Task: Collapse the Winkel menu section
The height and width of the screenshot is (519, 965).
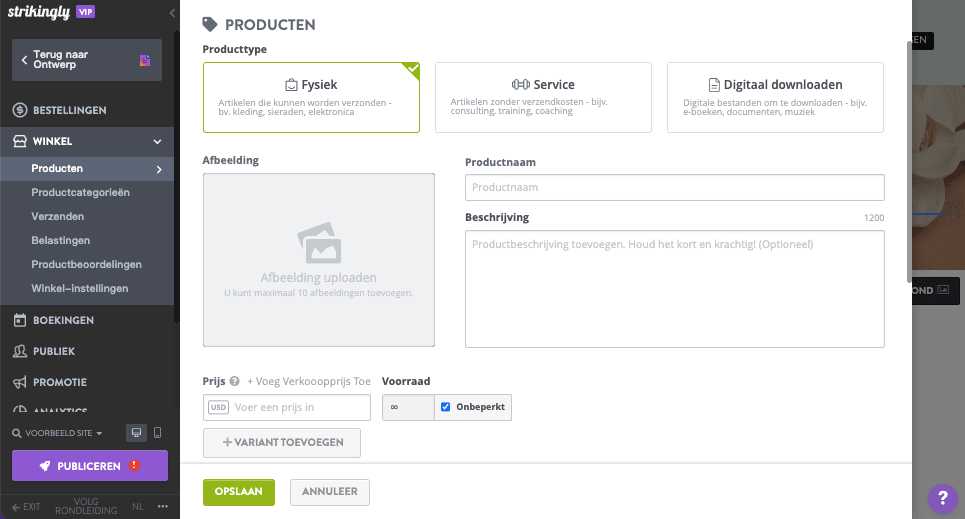Action: [157, 142]
